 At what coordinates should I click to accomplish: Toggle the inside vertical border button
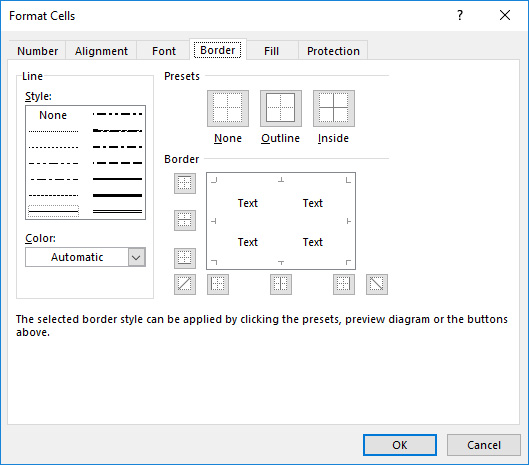pos(281,284)
